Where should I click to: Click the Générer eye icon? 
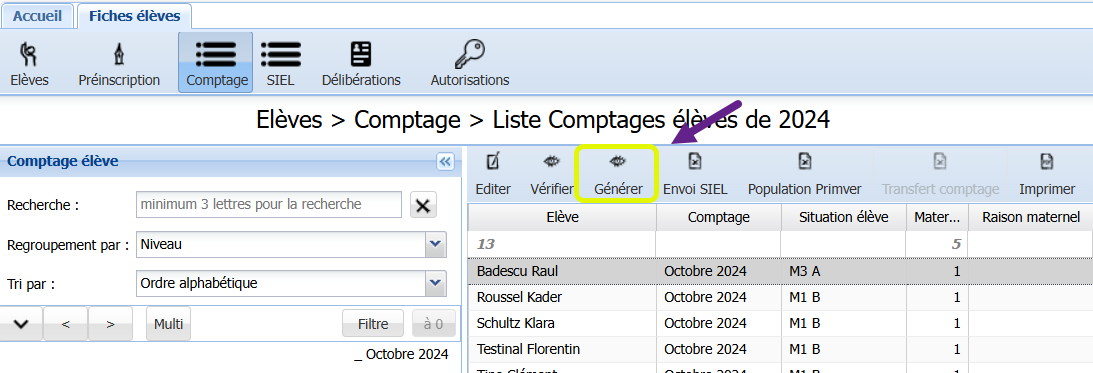[x=618, y=162]
